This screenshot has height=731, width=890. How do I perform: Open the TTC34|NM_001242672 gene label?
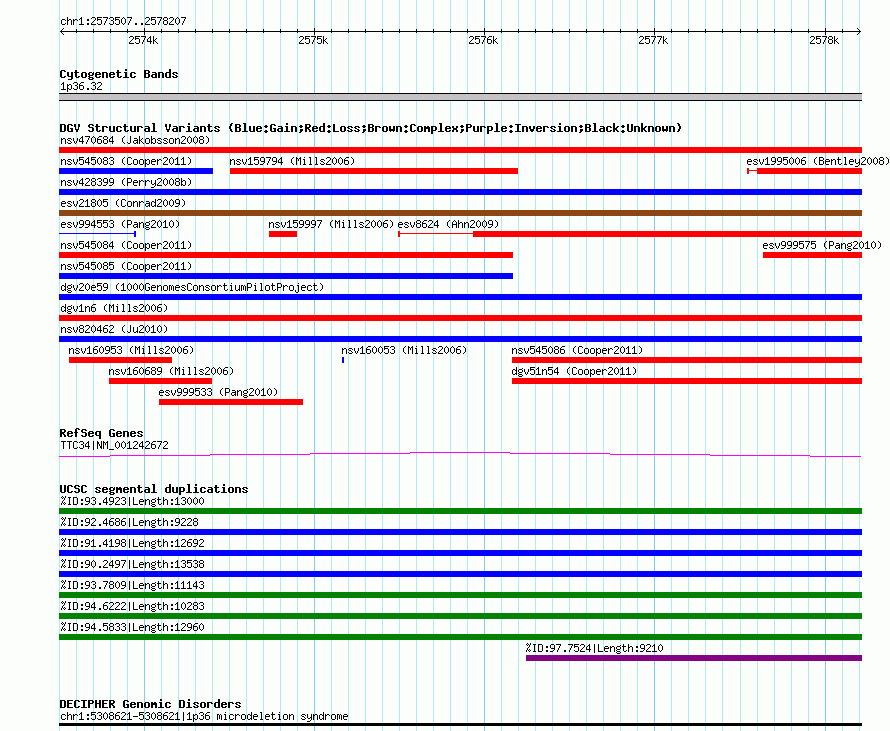[x=114, y=445]
